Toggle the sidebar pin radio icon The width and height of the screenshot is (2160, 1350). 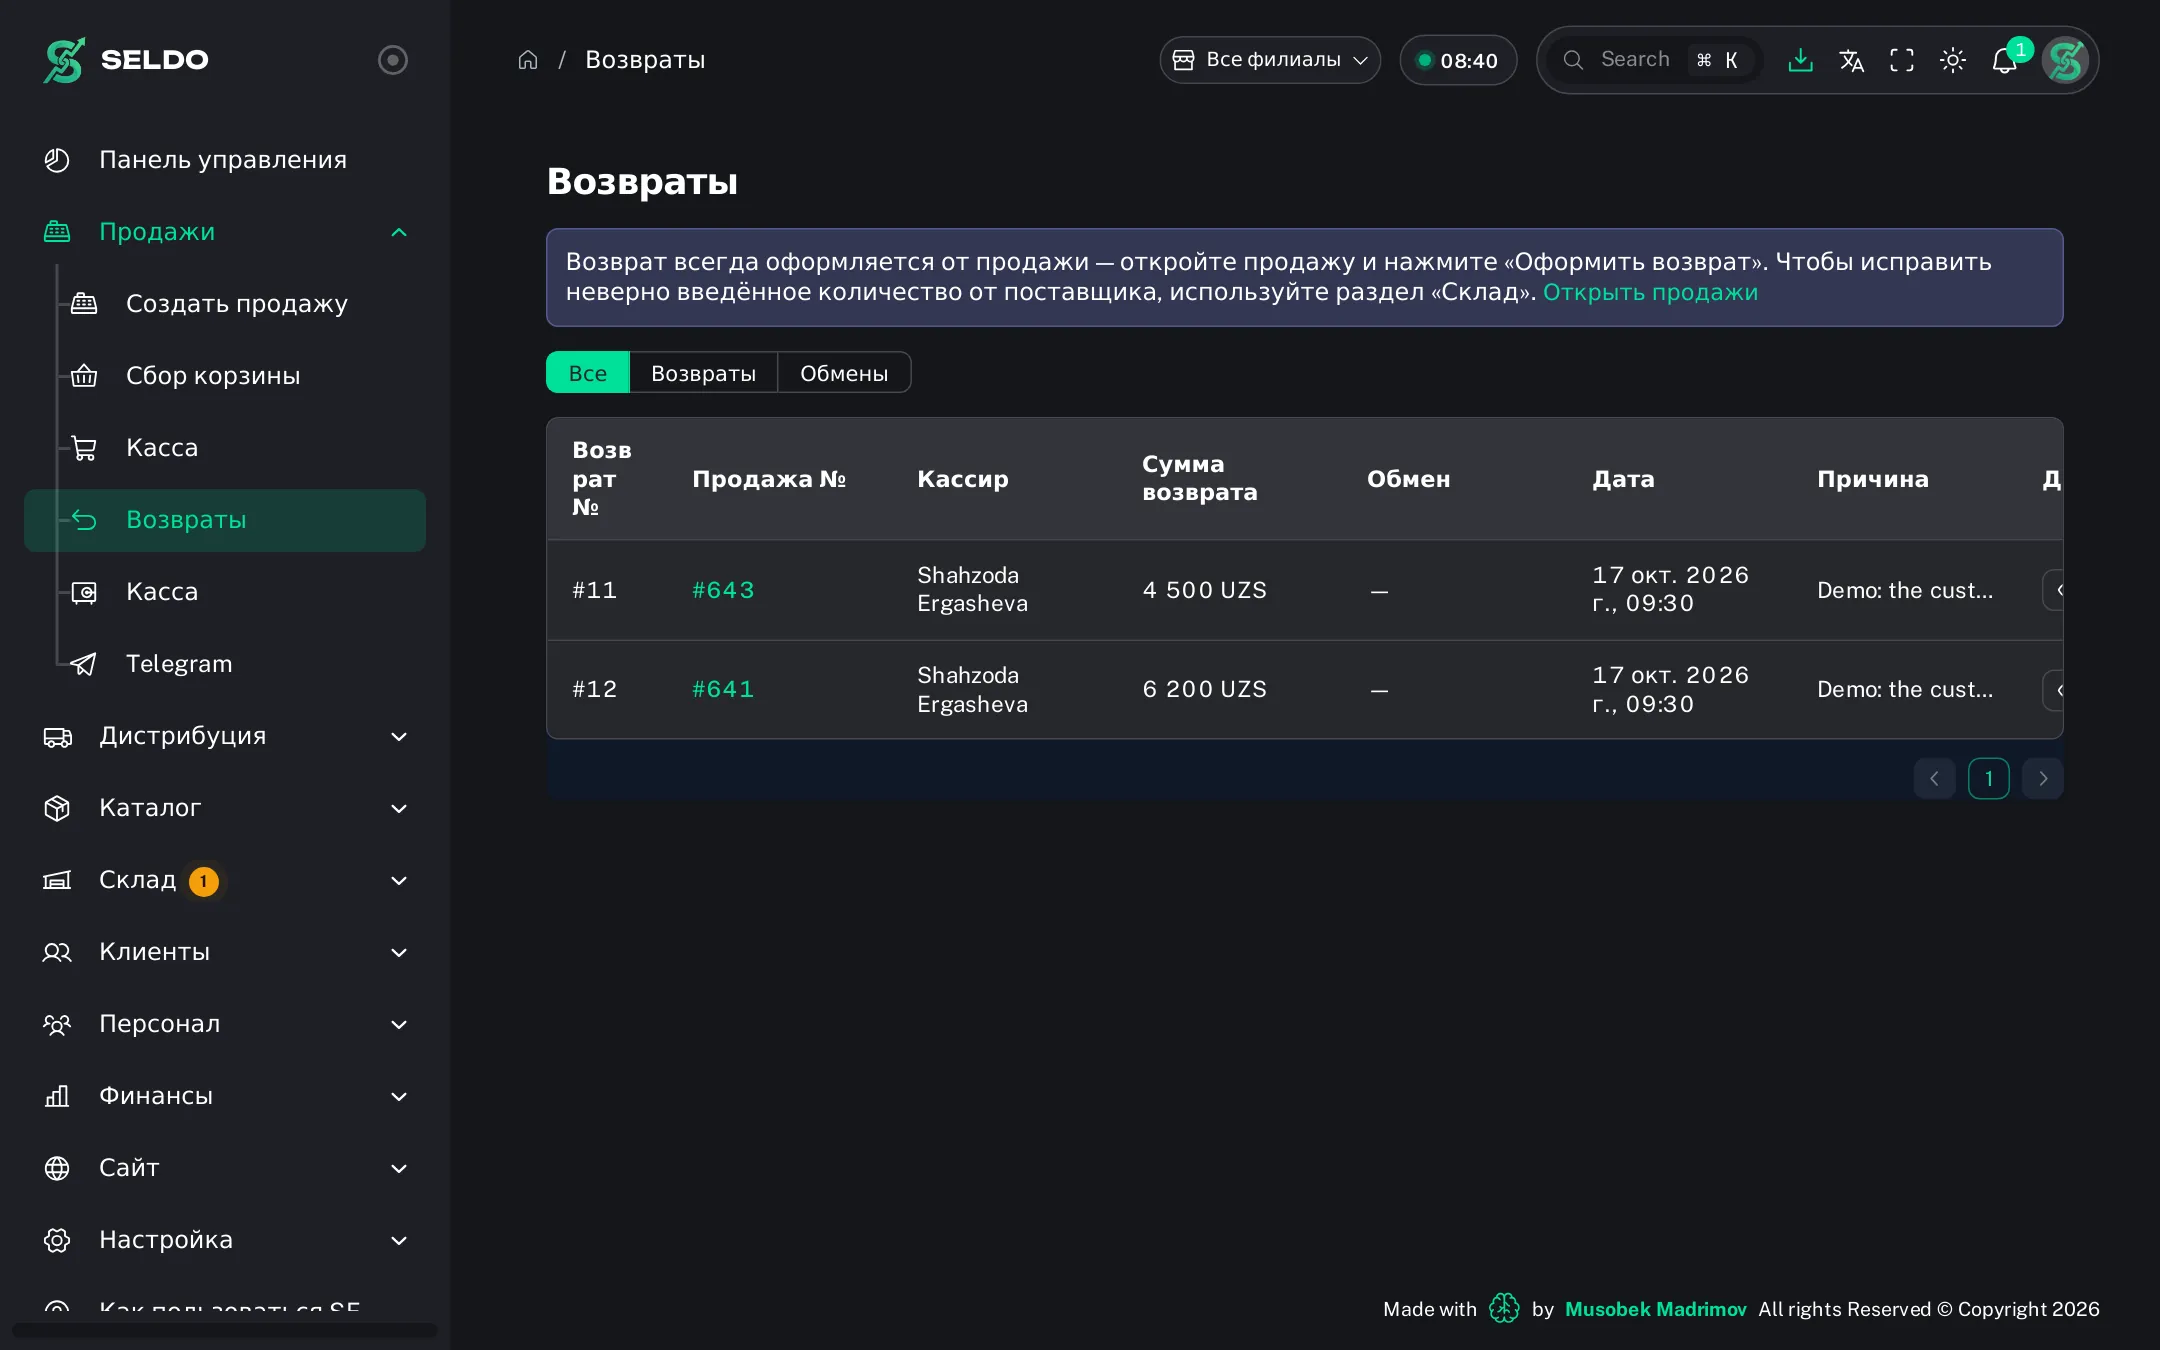coord(393,60)
